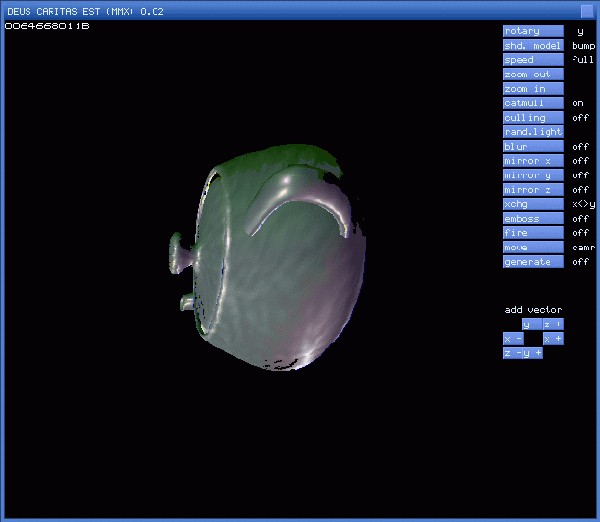Enable mirror y
Screen dimensions: 600x522
coord(533,175)
